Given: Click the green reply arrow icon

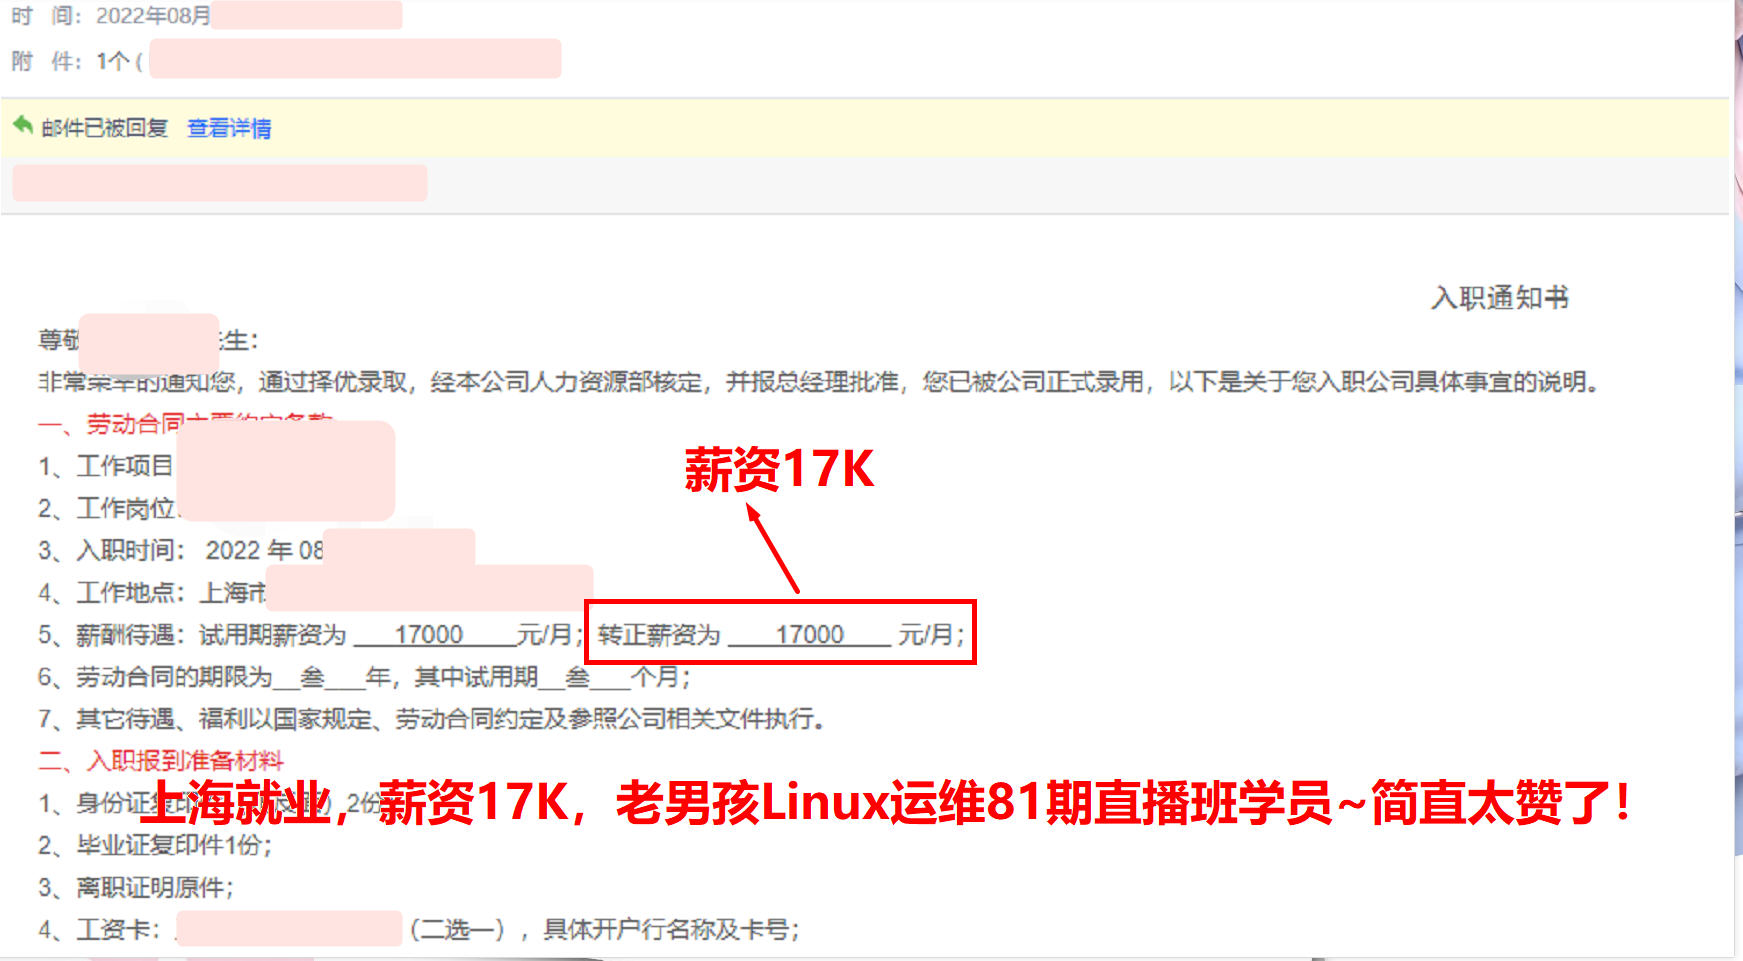Looking at the screenshot, I should tap(23, 126).
